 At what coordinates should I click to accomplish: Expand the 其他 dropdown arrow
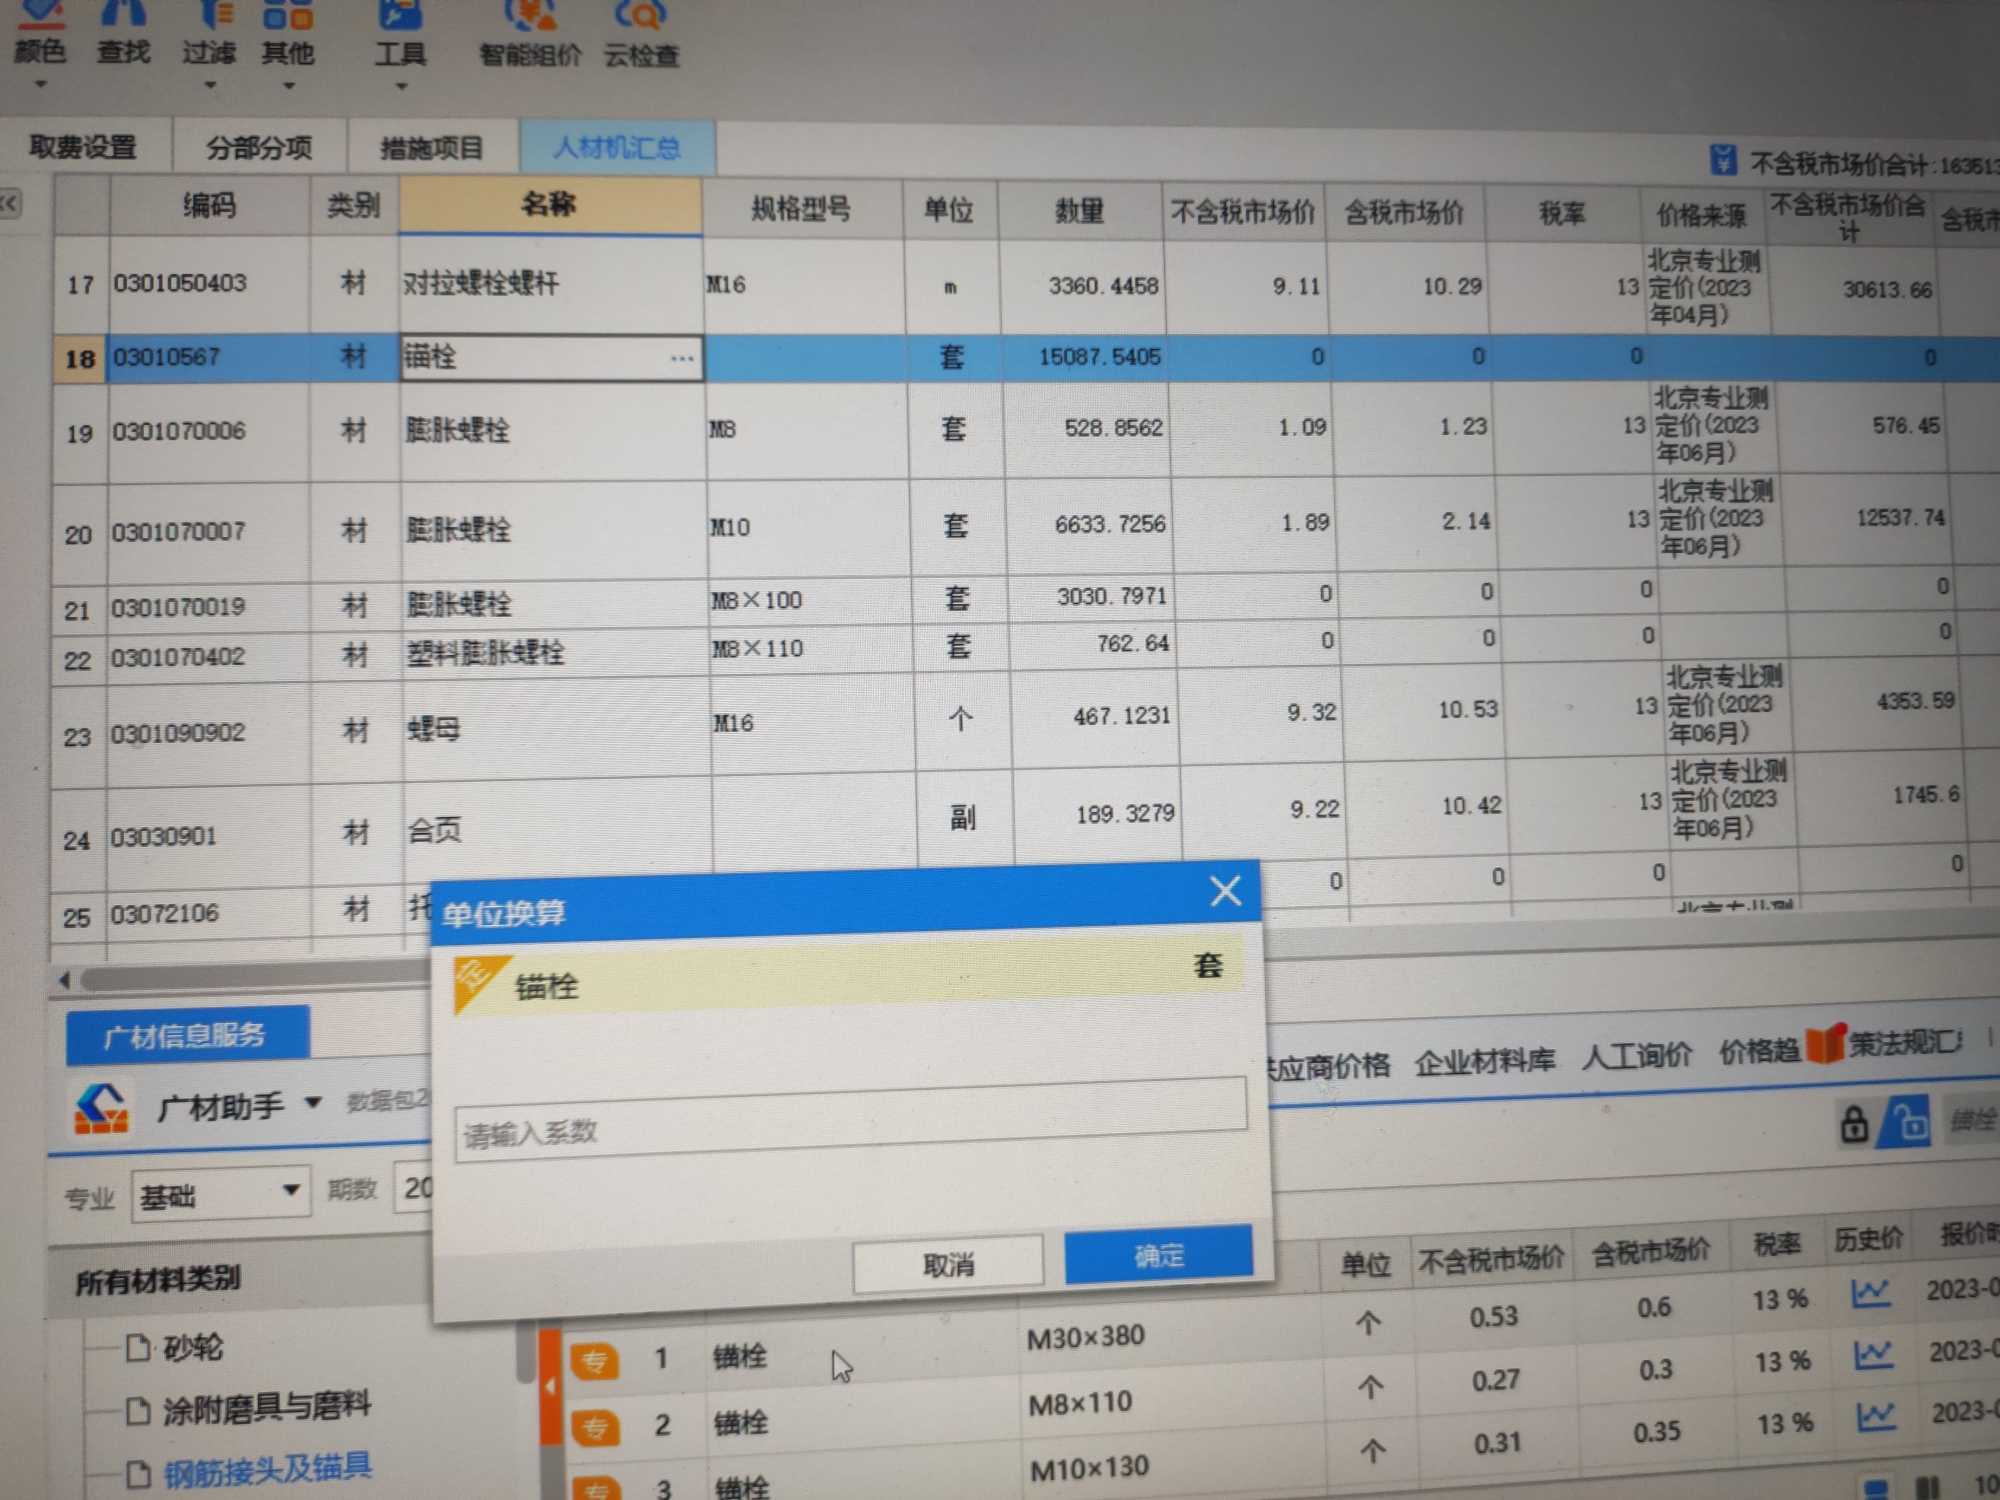coord(289,86)
